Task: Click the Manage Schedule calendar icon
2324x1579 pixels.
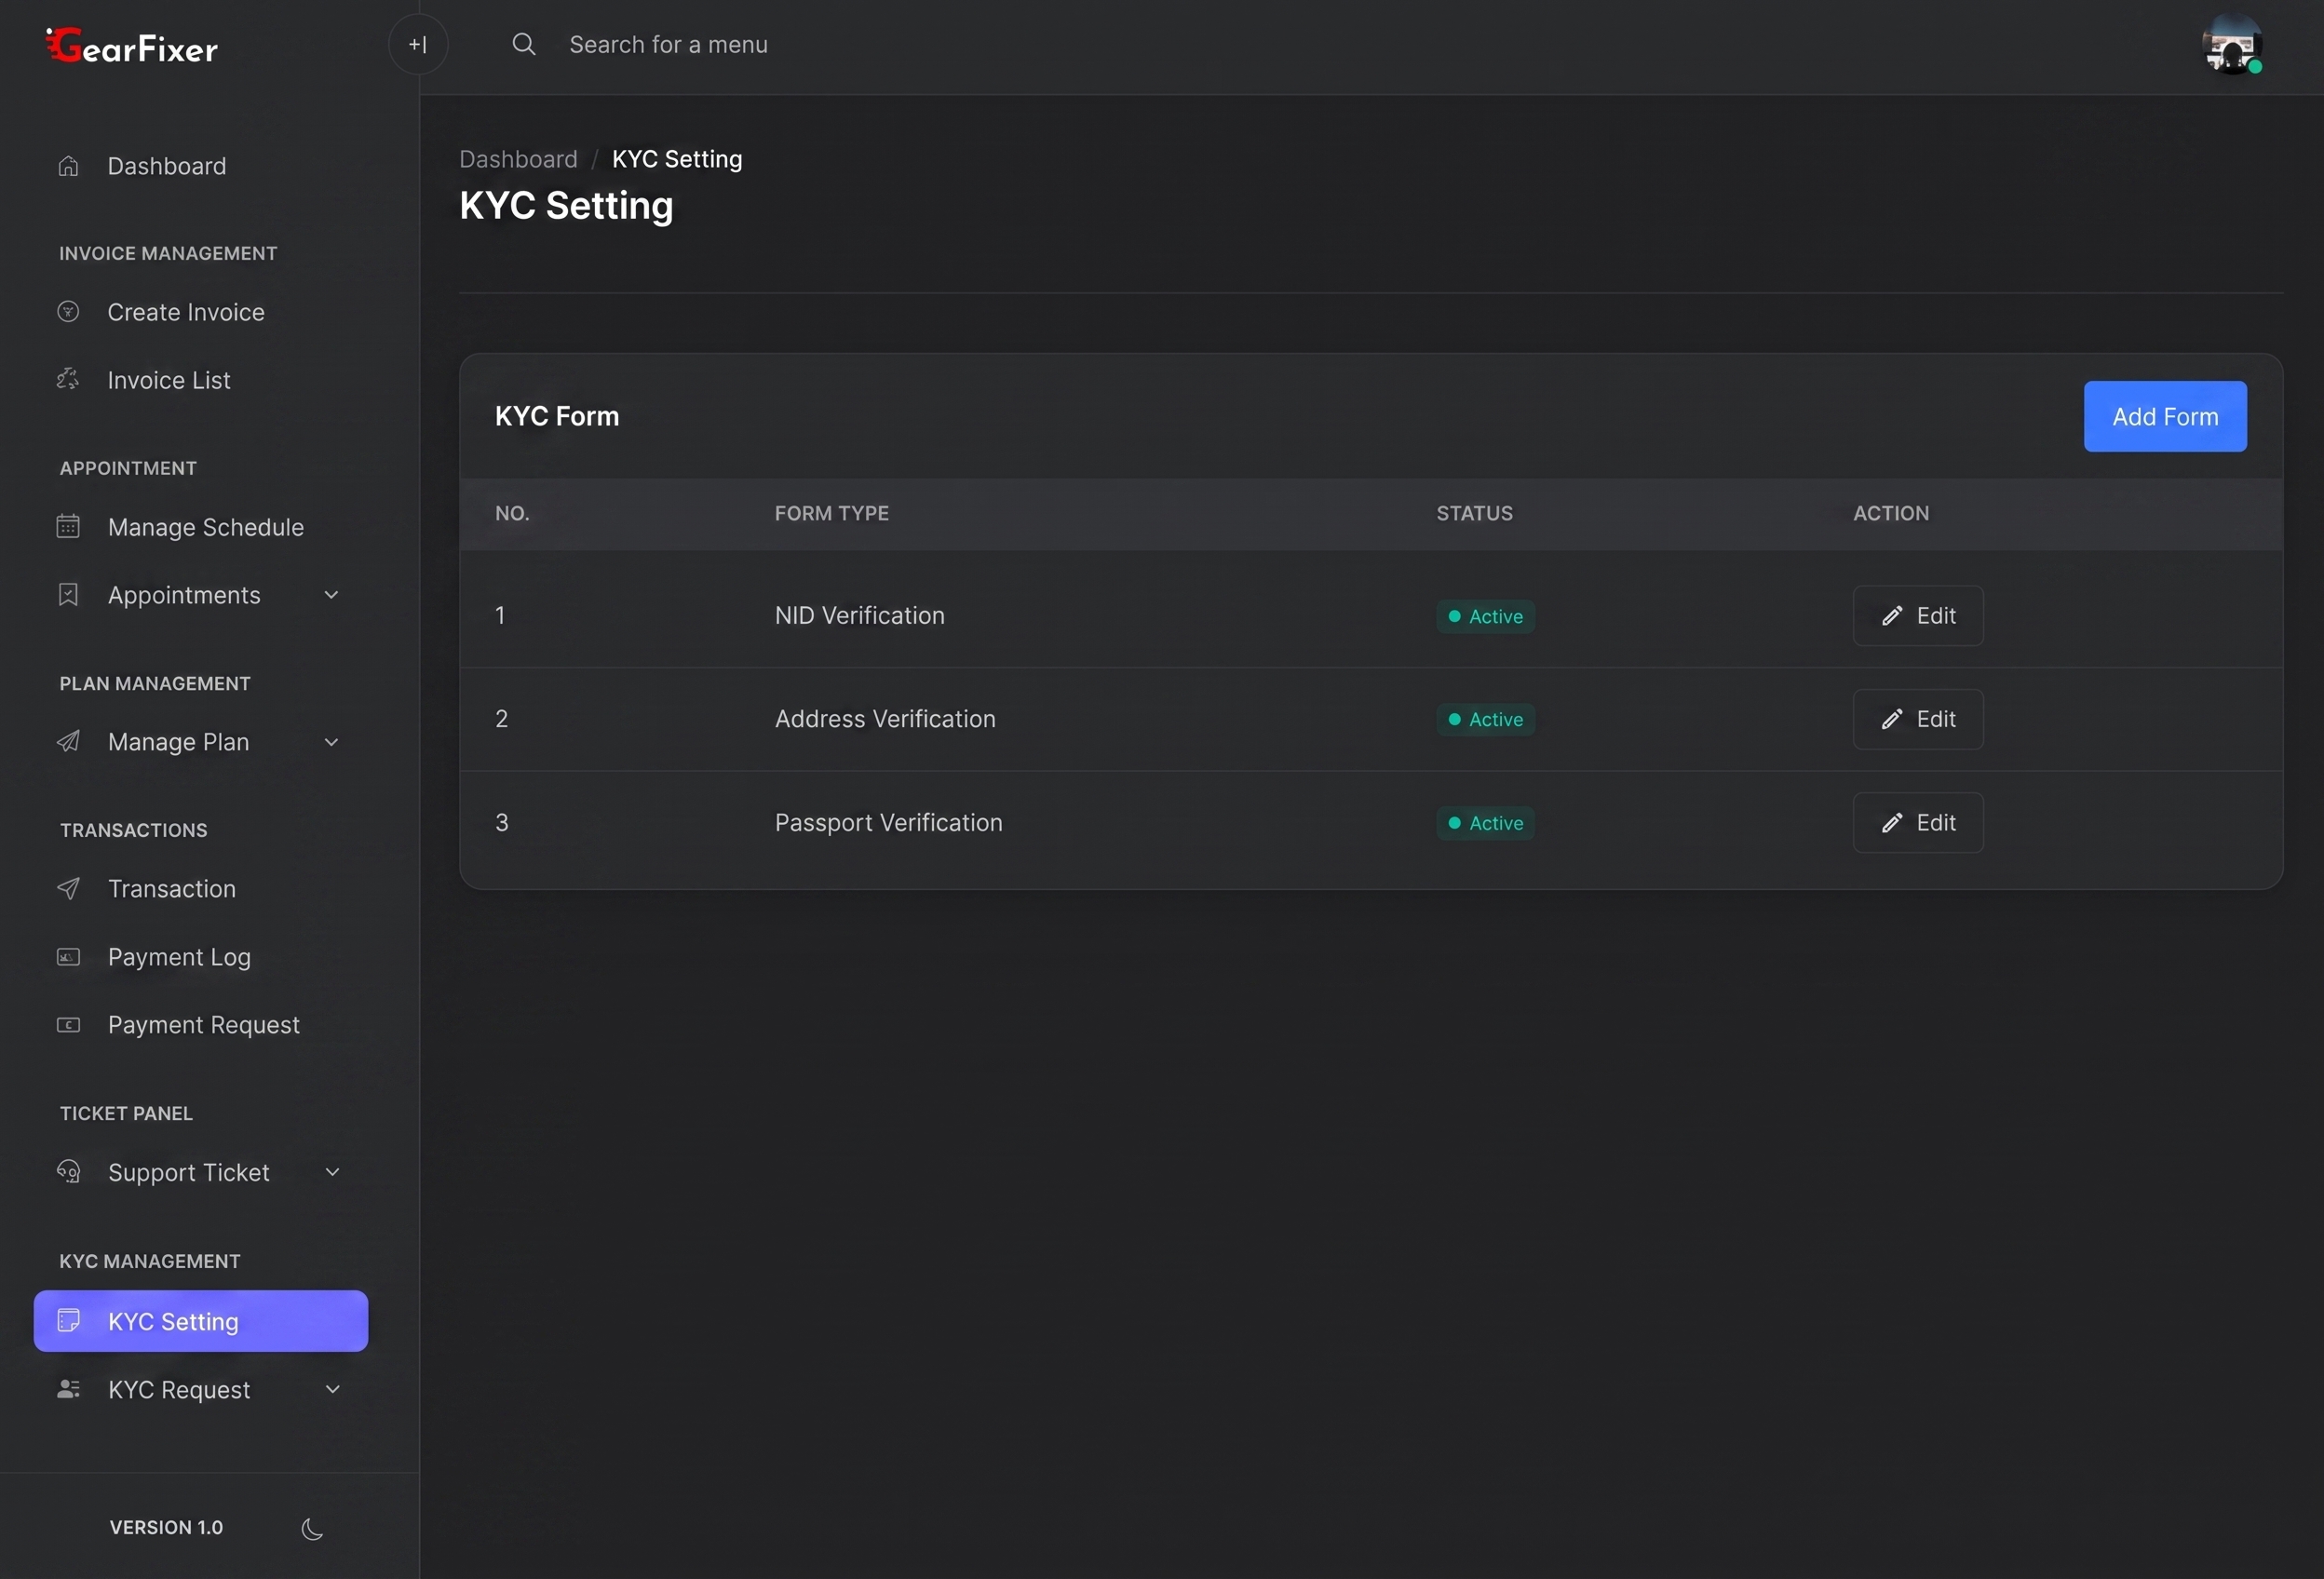Action: coord(68,527)
